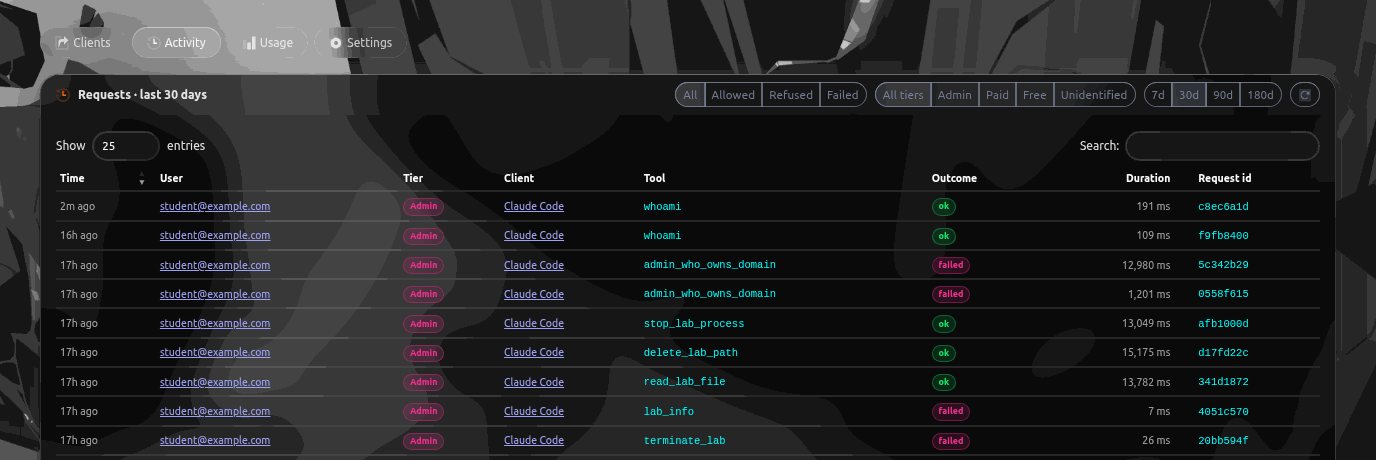Sort by the Duration column header
Image resolution: width=1376 pixels, height=460 pixels.
coord(1147,178)
